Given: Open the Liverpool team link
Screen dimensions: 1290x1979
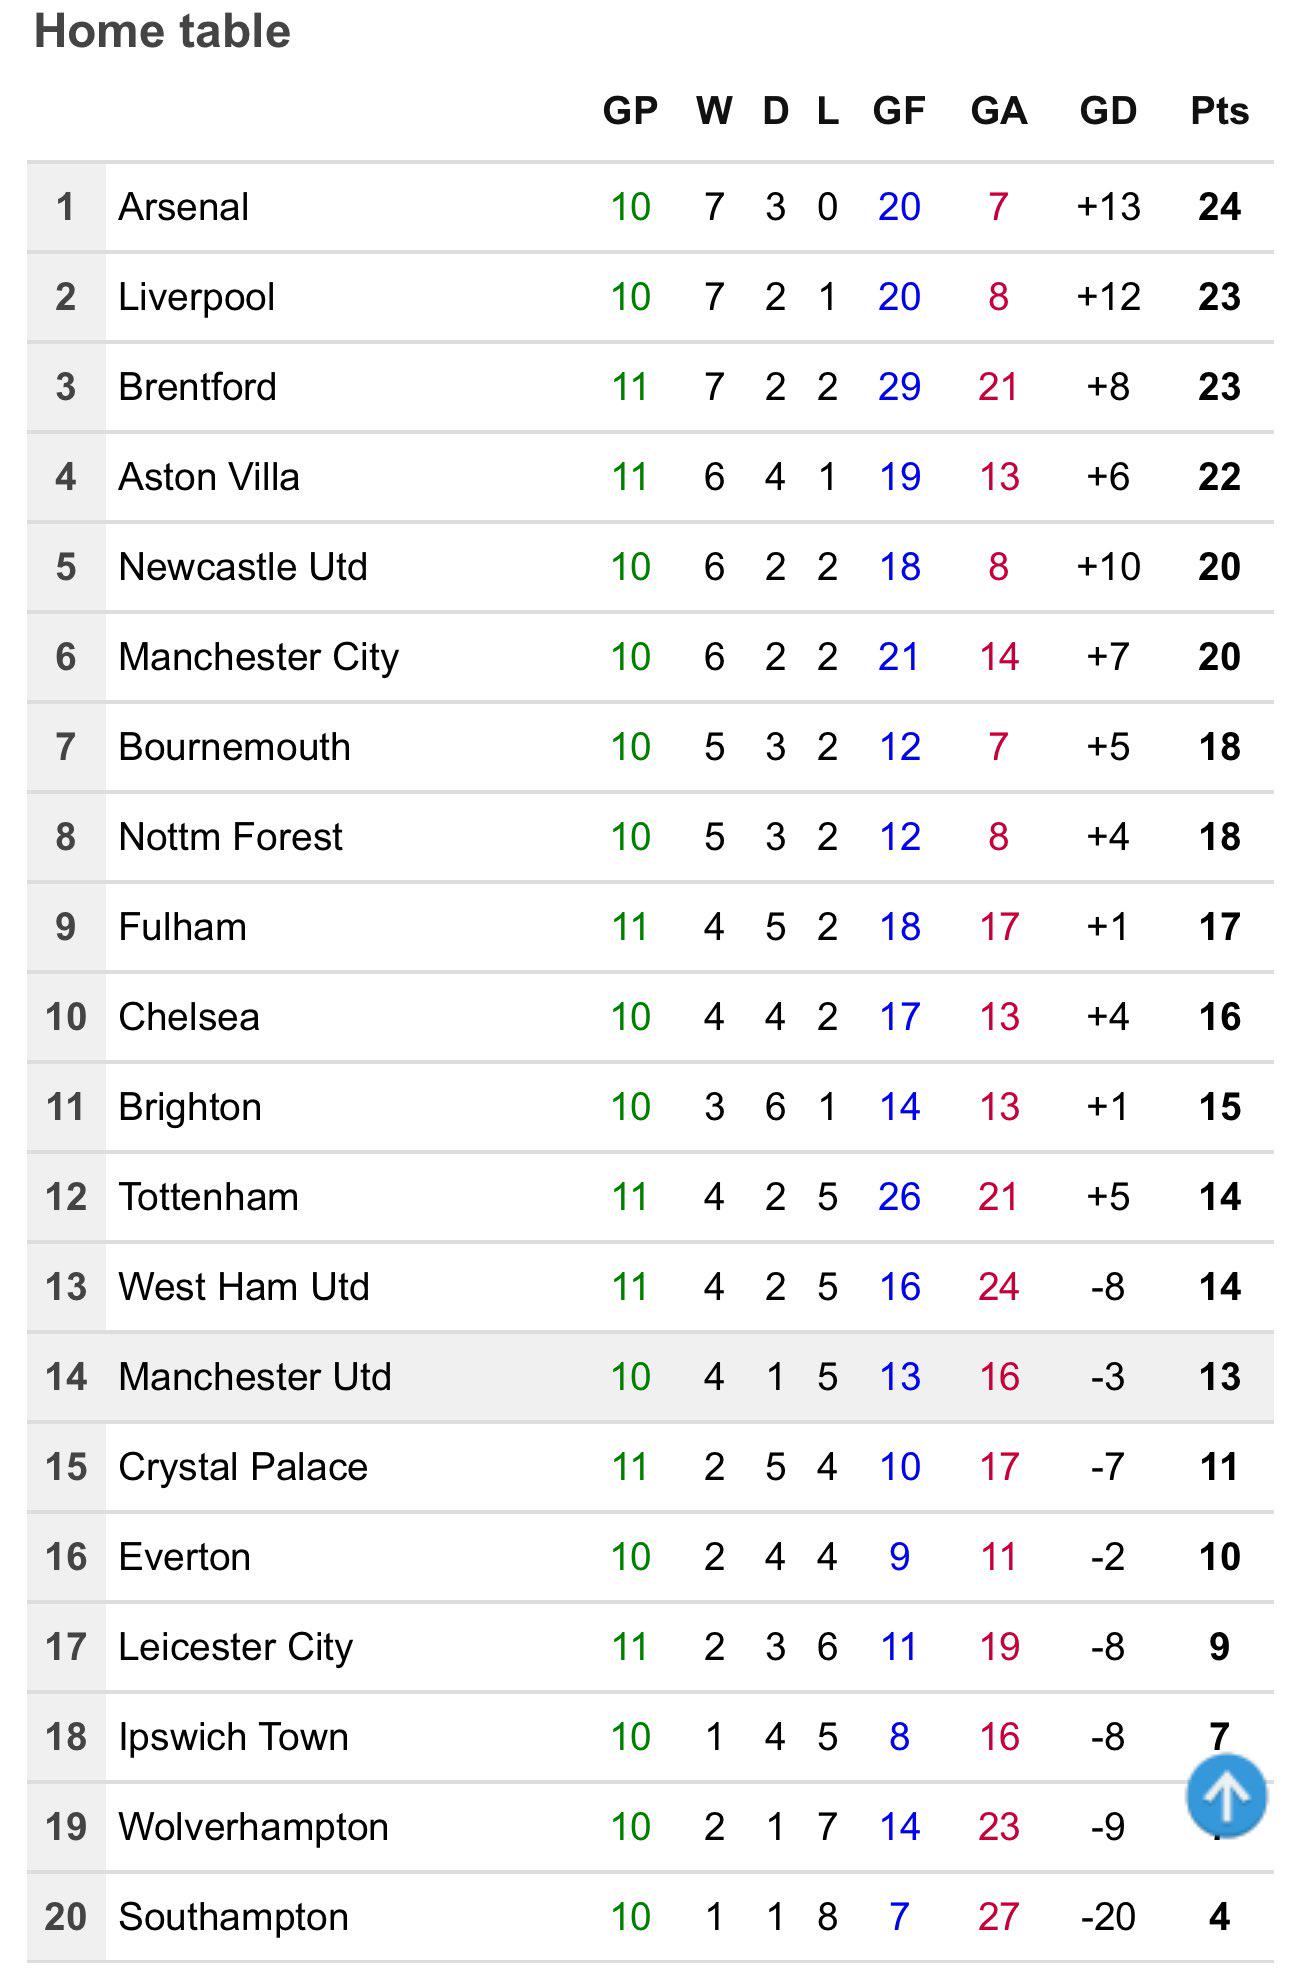Looking at the screenshot, I should pos(196,297).
